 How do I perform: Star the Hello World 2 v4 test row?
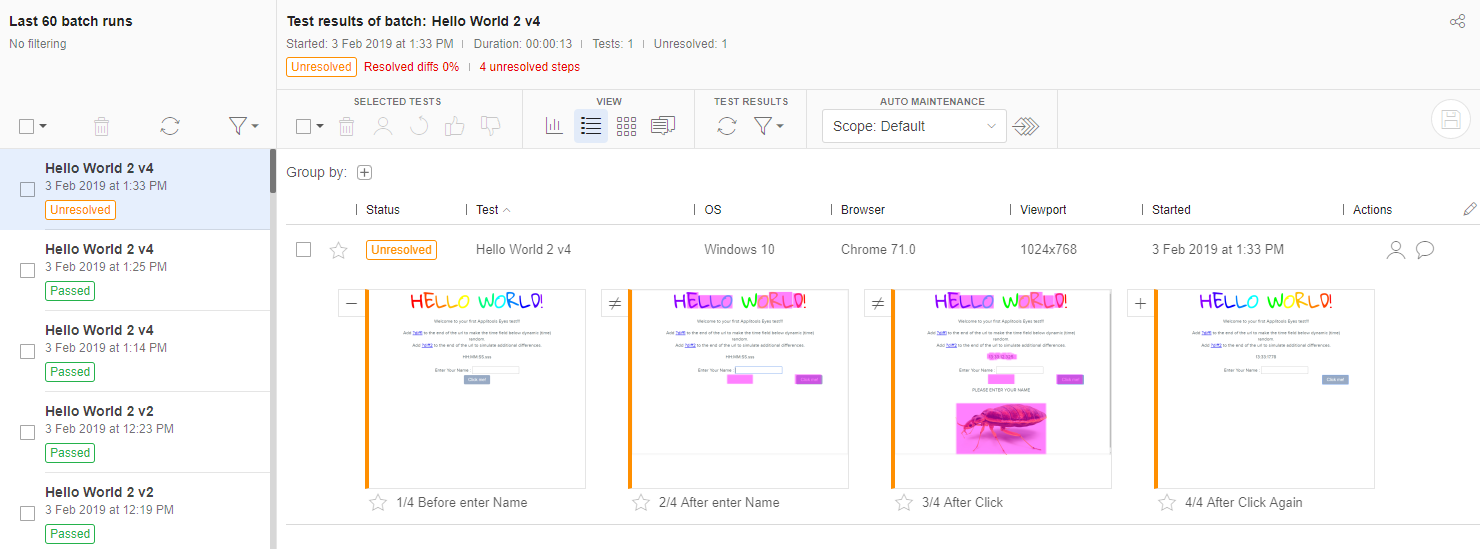coord(339,250)
